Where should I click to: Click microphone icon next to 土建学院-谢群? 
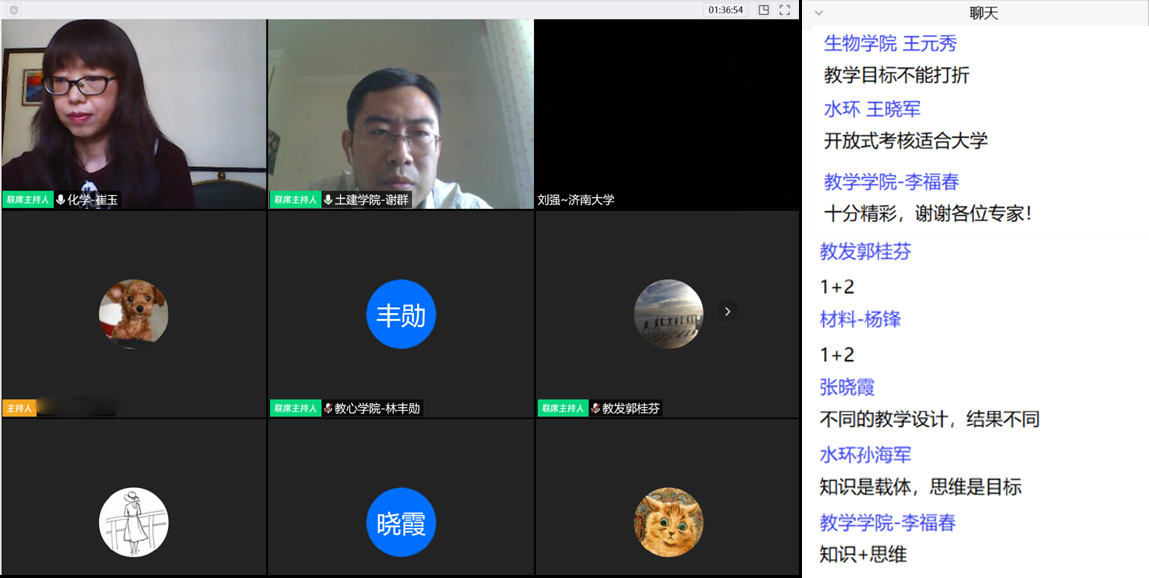(x=328, y=200)
